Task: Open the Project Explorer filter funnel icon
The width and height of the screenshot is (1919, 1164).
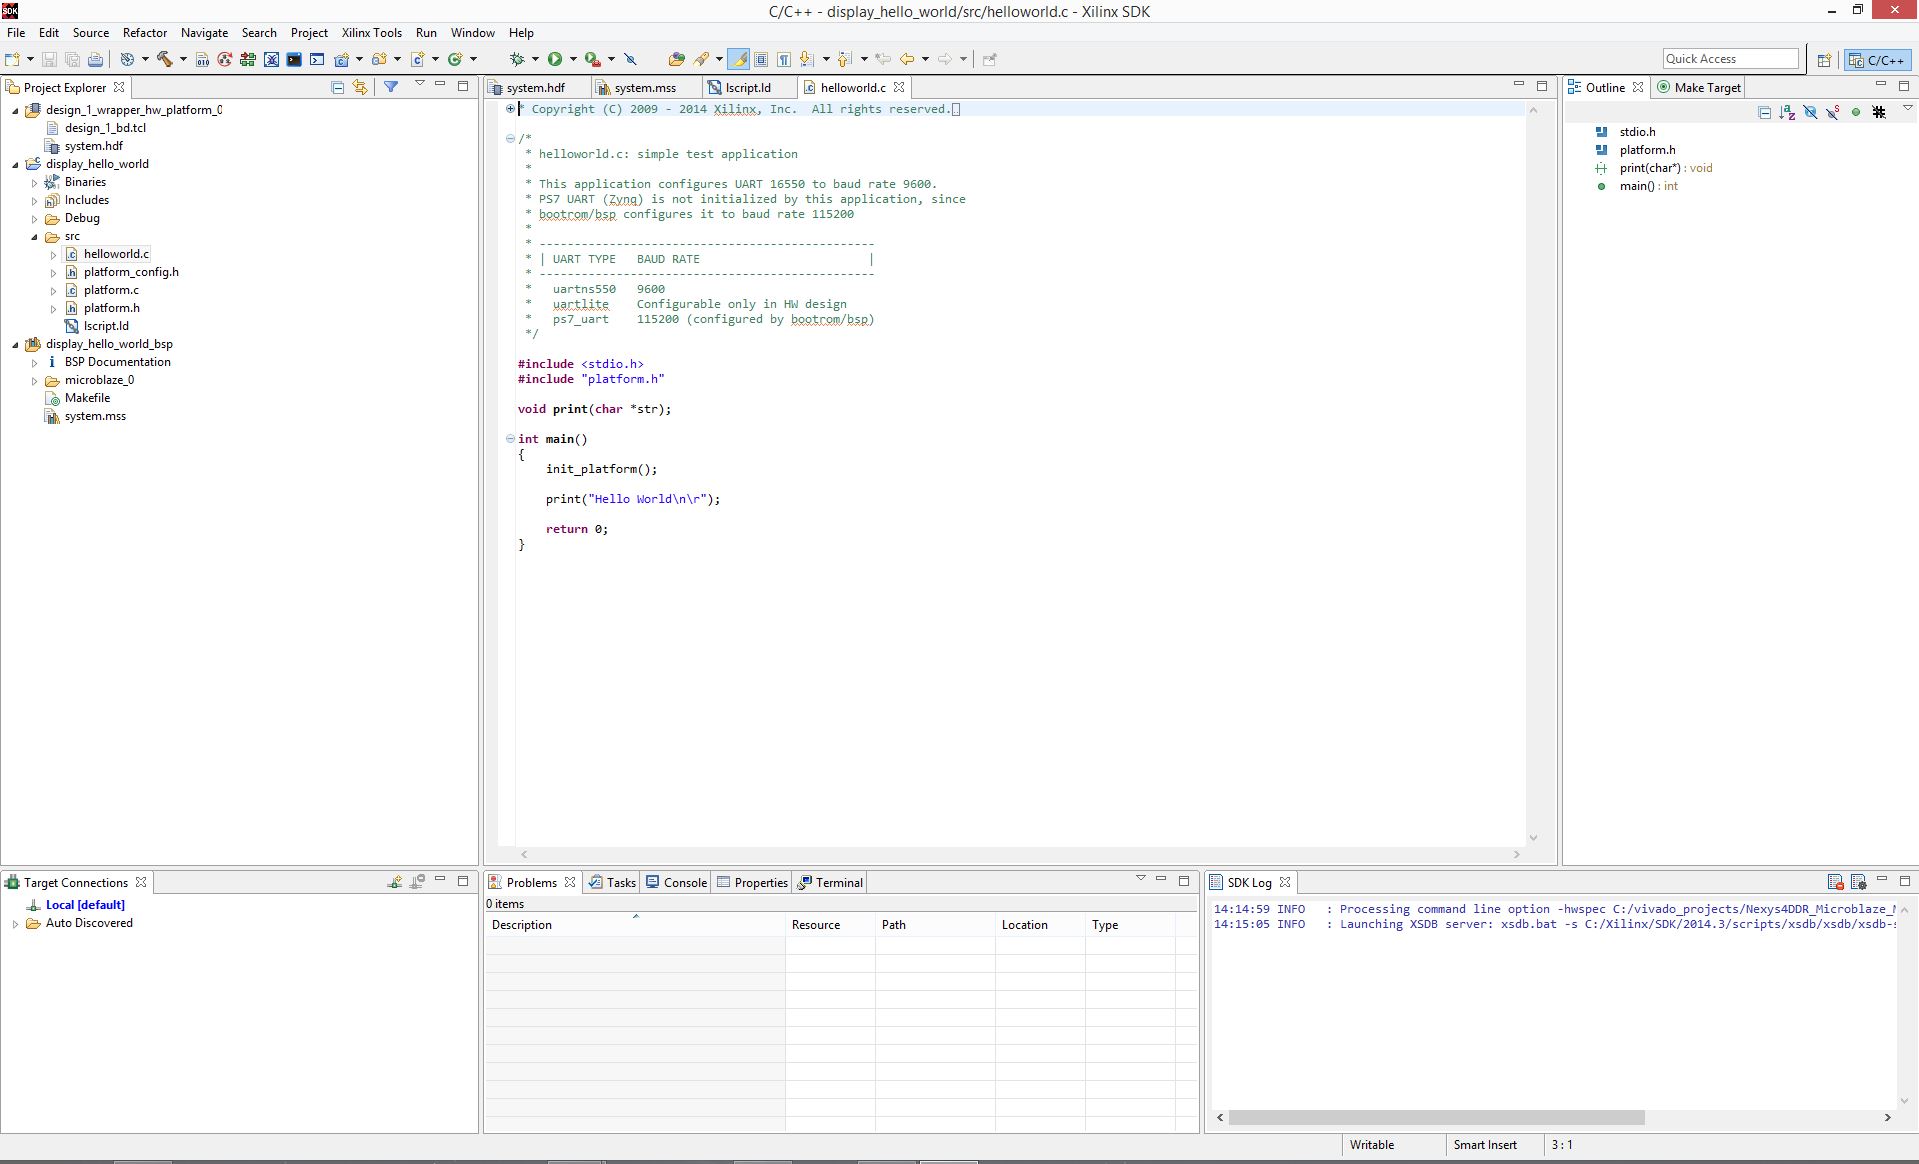Action: pyautogui.click(x=391, y=87)
